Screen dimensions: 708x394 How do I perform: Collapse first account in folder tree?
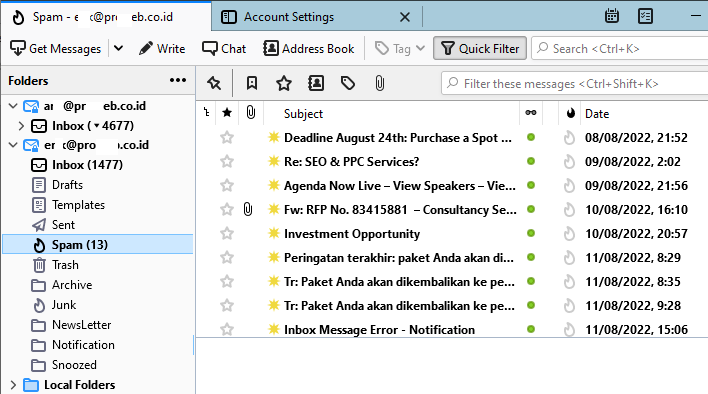[13, 106]
